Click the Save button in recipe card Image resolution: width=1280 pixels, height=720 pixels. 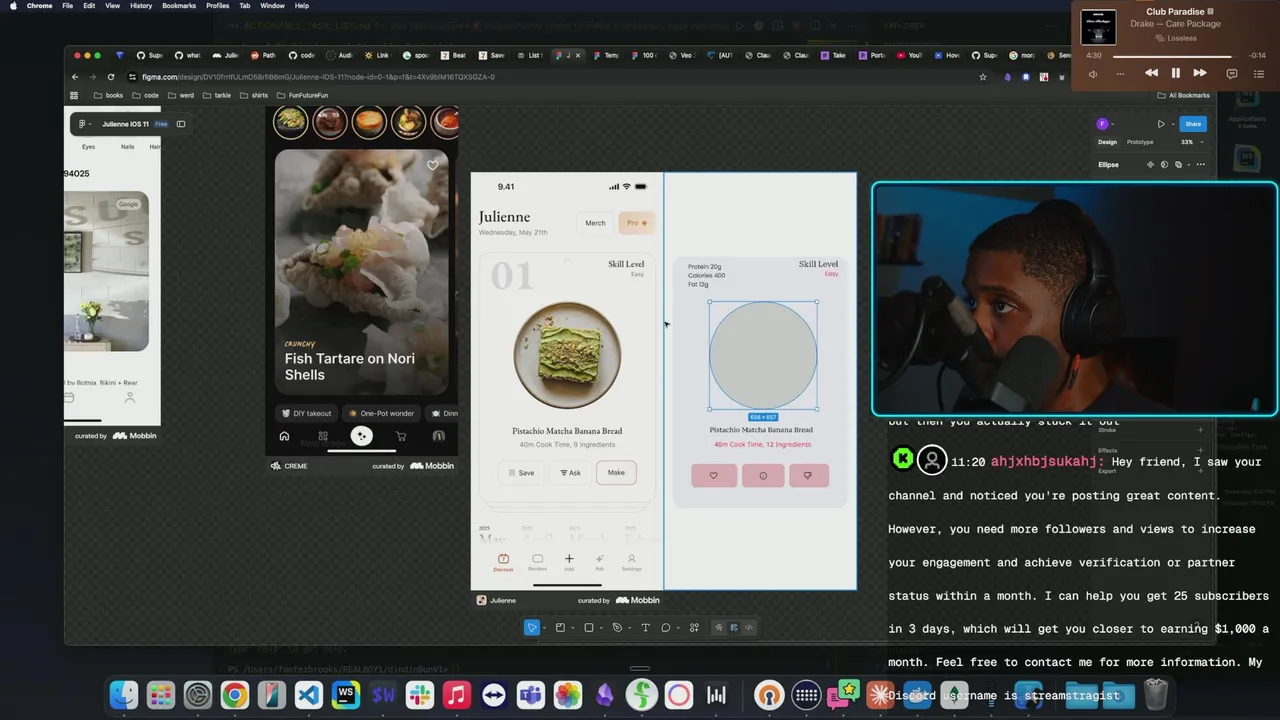click(520, 473)
